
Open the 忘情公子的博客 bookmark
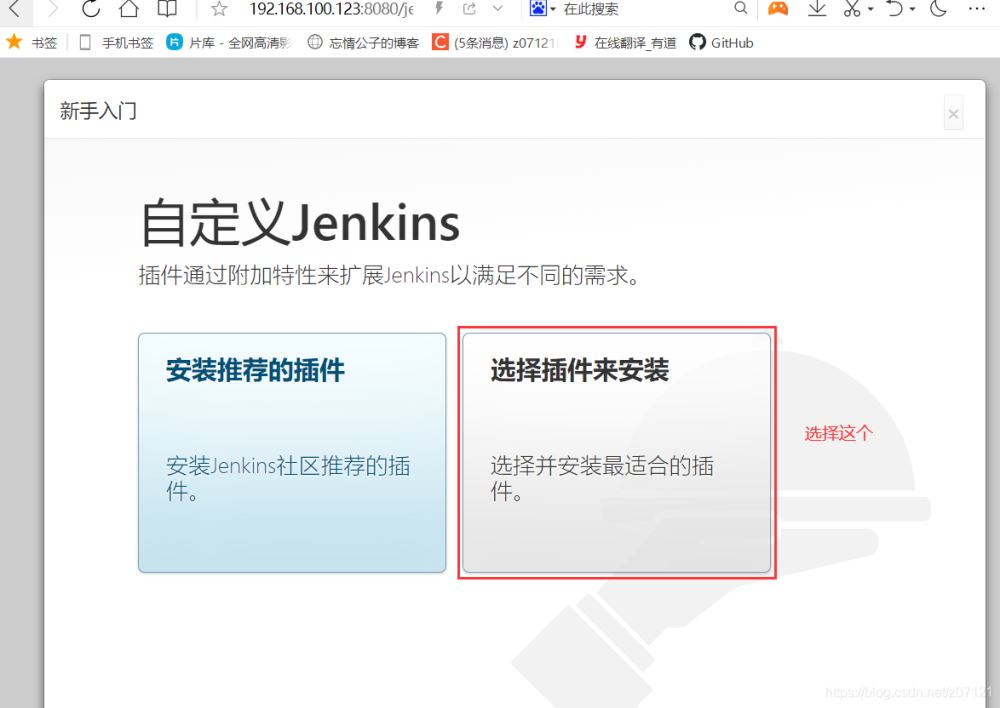[x=364, y=43]
